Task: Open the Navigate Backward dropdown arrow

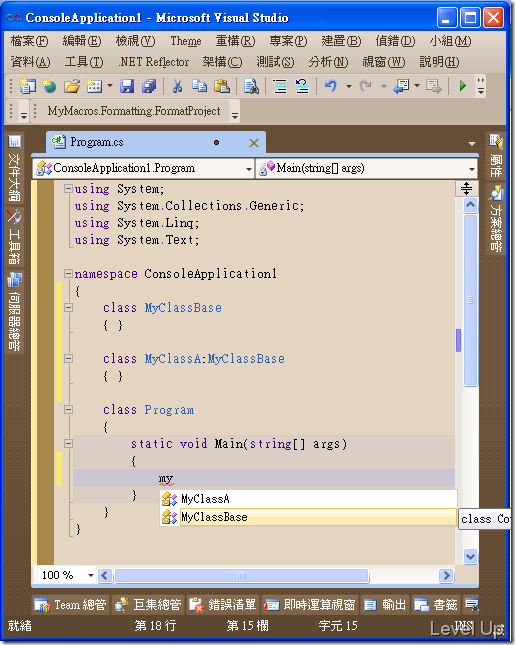Action: pos(417,86)
